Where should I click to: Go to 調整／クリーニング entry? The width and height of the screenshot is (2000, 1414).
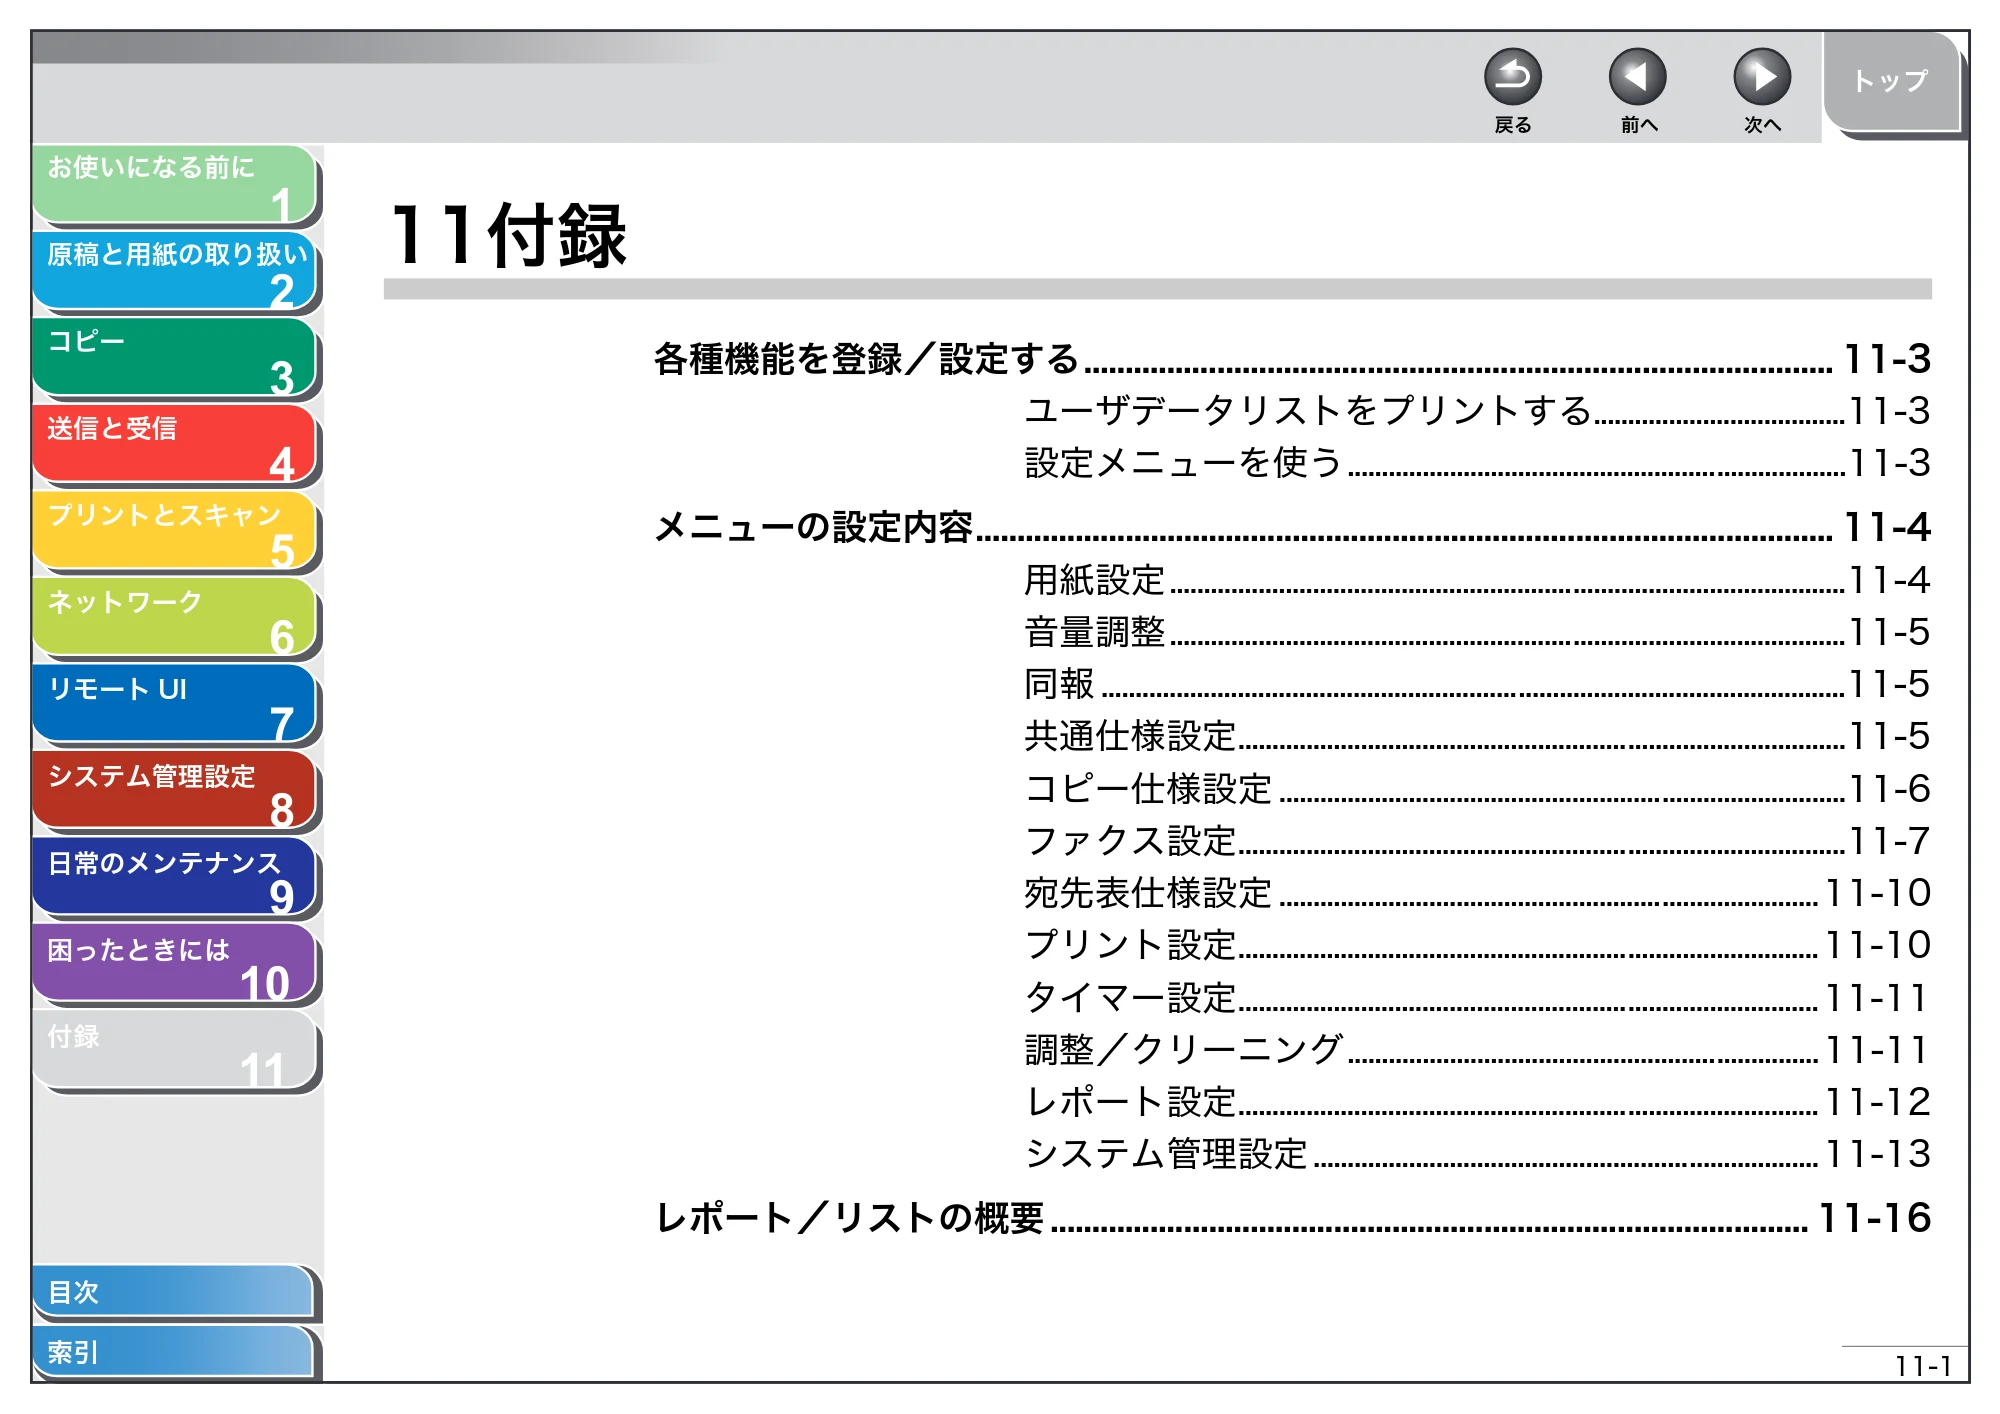point(1477,1050)
